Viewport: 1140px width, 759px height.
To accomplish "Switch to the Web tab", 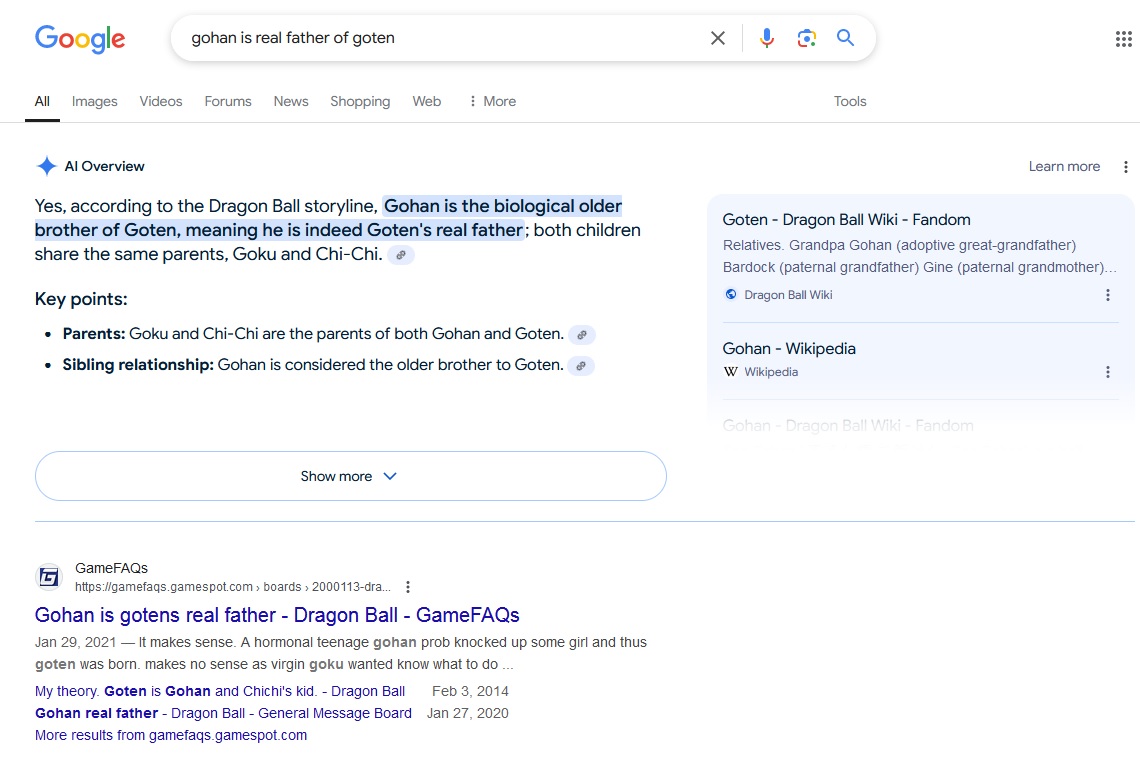I will (x=427, y=102).
